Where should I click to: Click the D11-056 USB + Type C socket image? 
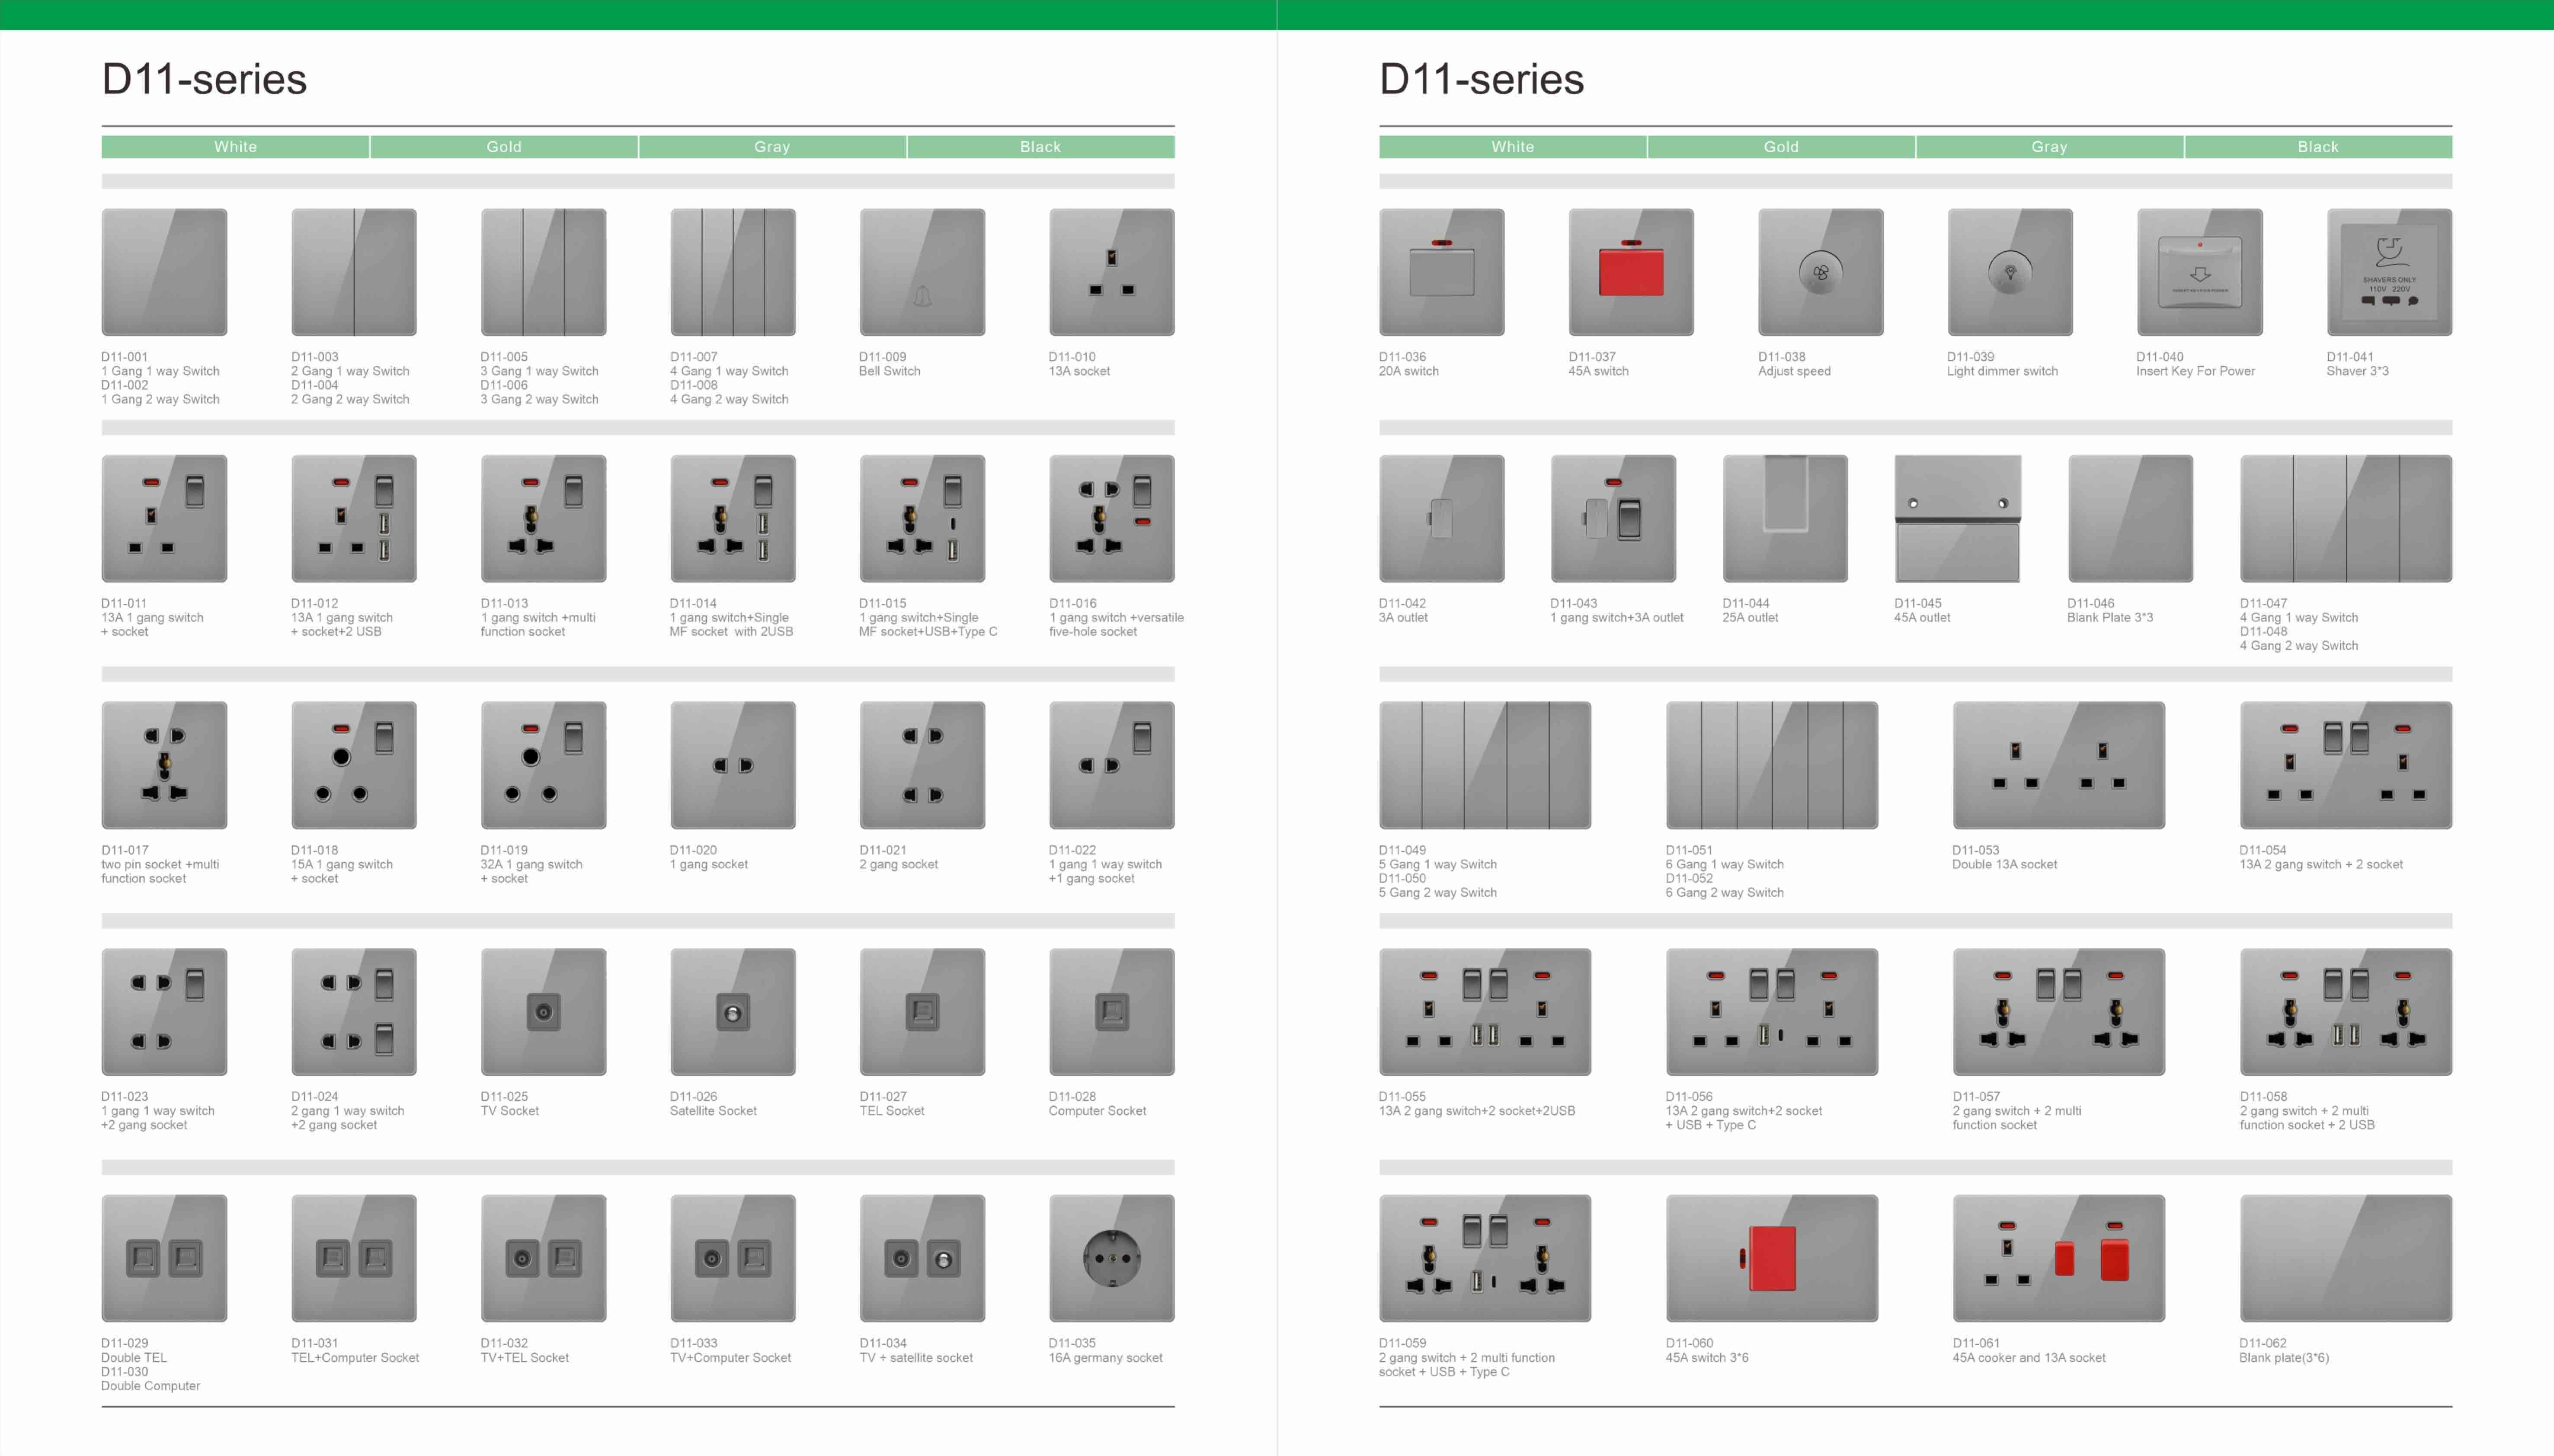click(1772, 1012)
